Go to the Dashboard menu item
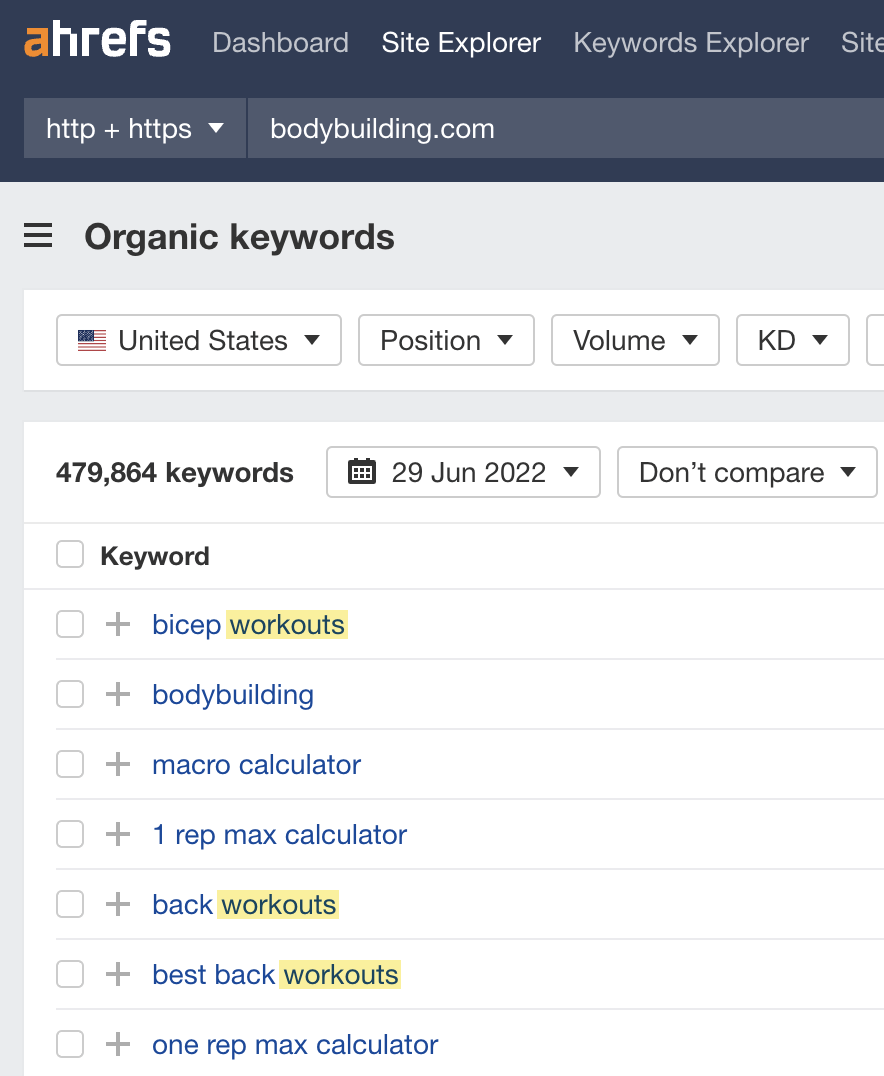The image size is (884, 1076). coord(280,43)
